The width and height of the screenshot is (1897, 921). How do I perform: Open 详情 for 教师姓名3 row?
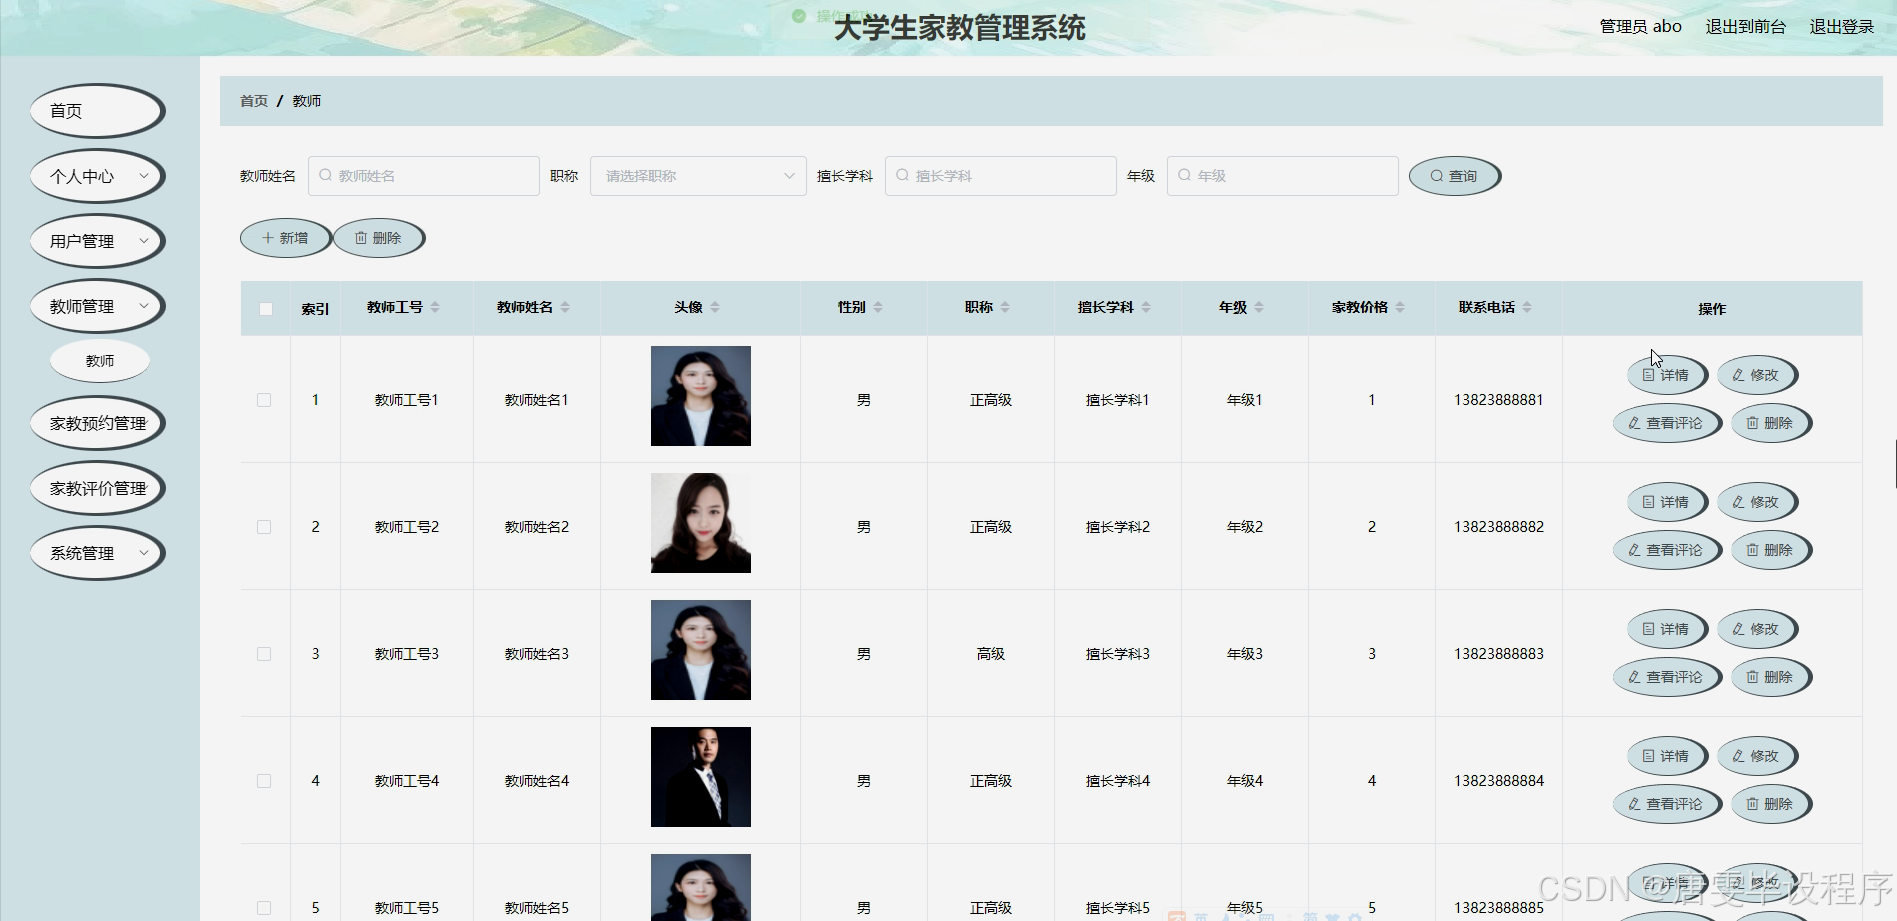1666,629
